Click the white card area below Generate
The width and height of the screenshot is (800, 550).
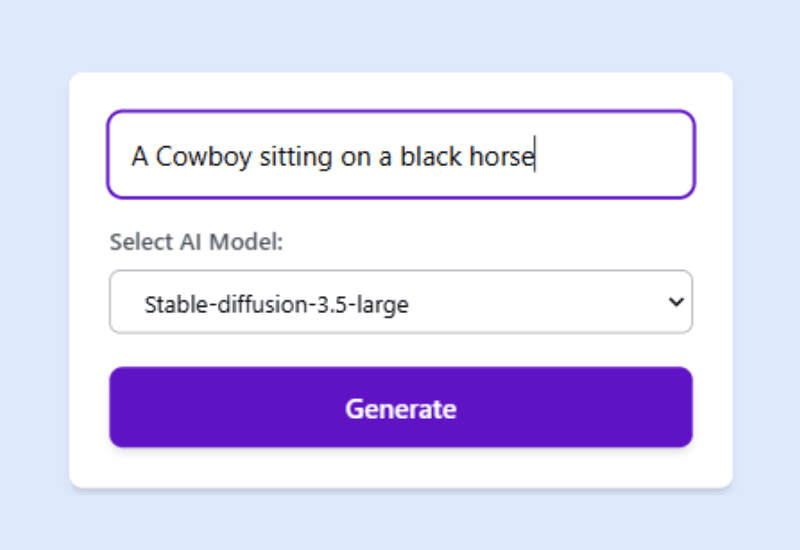click(400, 468)
